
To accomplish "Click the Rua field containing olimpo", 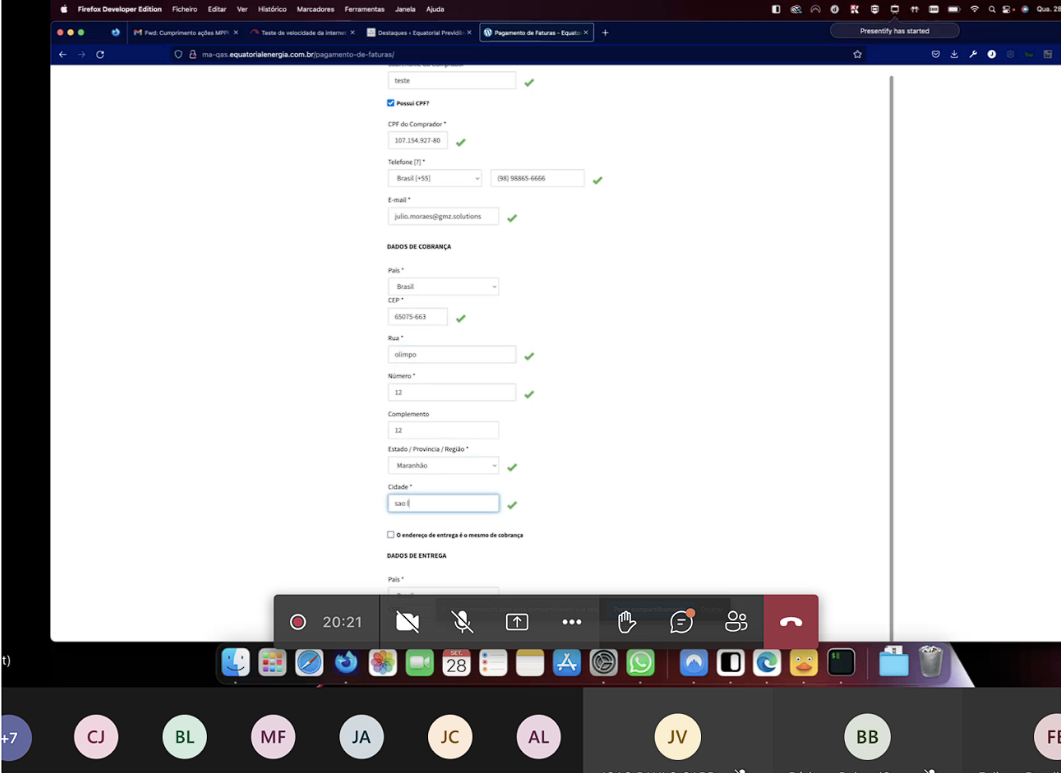I will click(451, 355).
